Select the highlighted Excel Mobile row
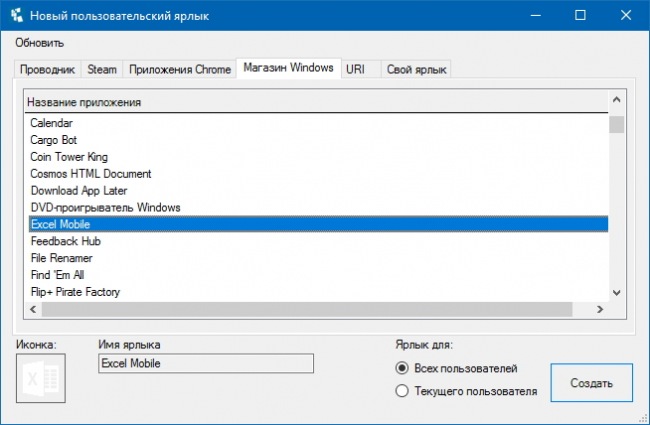 [318, 224]
